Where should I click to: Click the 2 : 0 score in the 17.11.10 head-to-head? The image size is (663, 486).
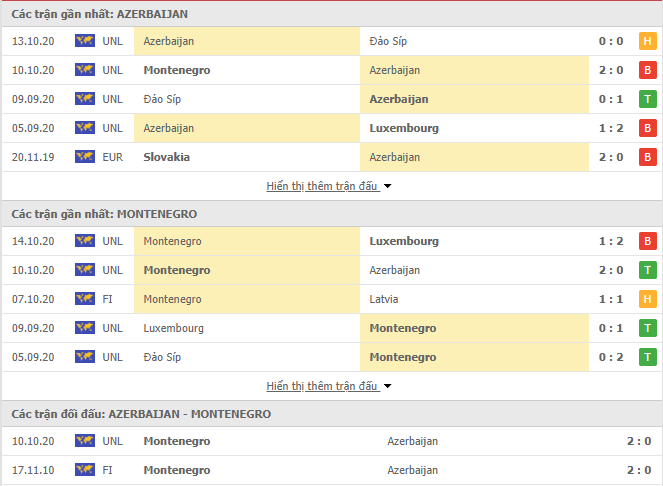pyautogui.click(x=639, y=470)
